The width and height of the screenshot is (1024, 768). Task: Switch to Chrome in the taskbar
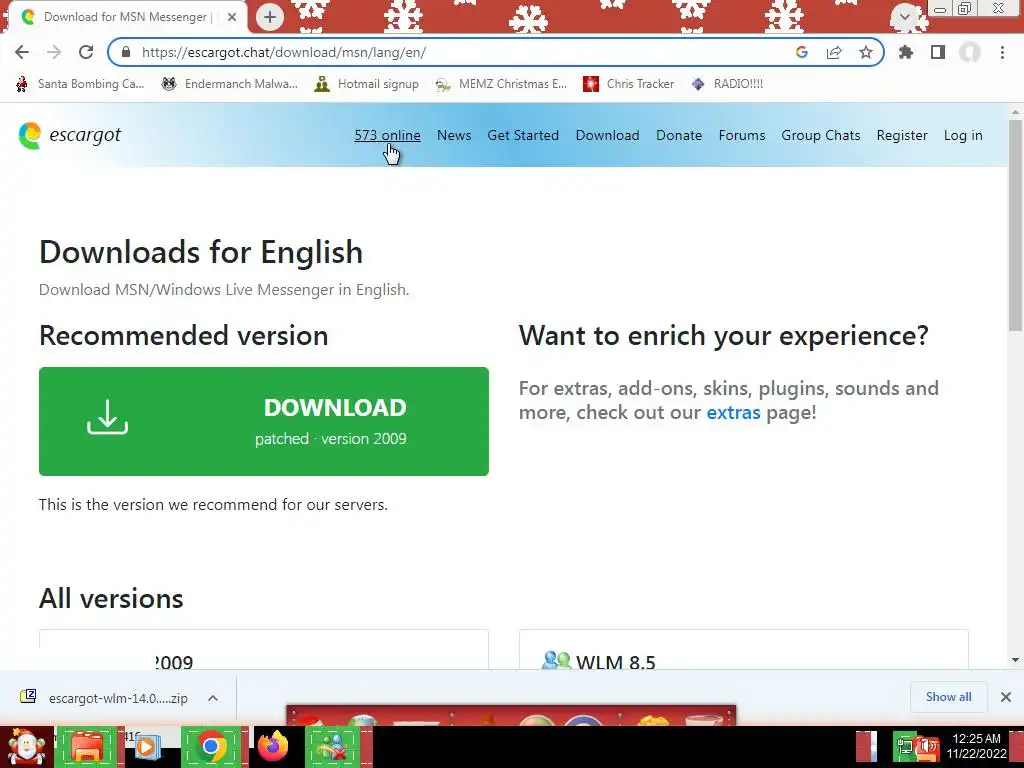coord(212,747)
